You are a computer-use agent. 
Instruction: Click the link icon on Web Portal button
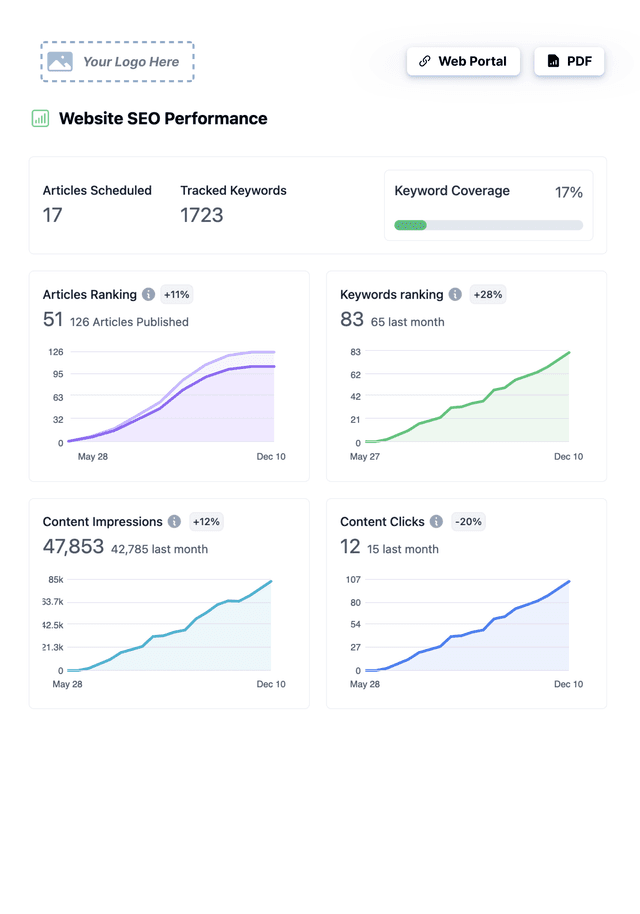click(x=424, y=61)
